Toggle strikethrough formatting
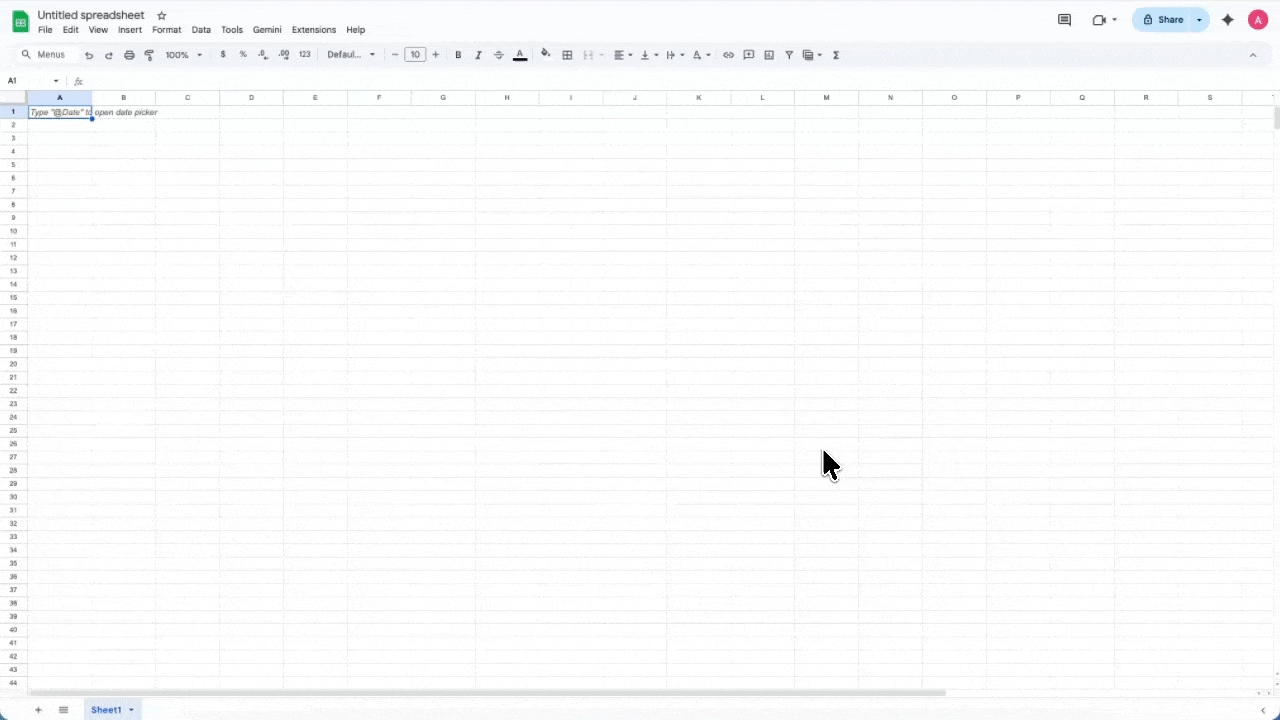Screen dimensions: 1280x720 [498, 55]
